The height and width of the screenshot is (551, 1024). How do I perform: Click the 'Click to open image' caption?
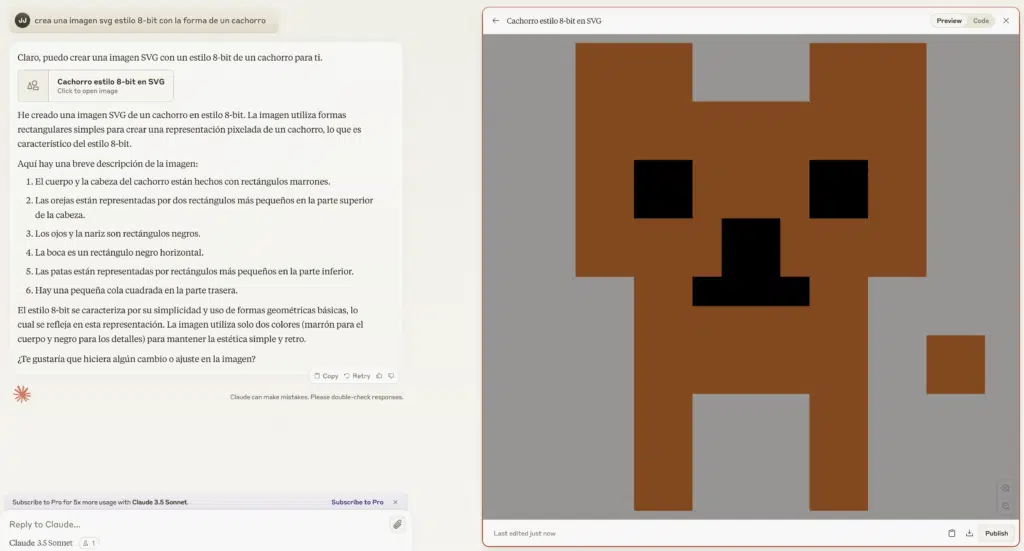coord(88,91)
